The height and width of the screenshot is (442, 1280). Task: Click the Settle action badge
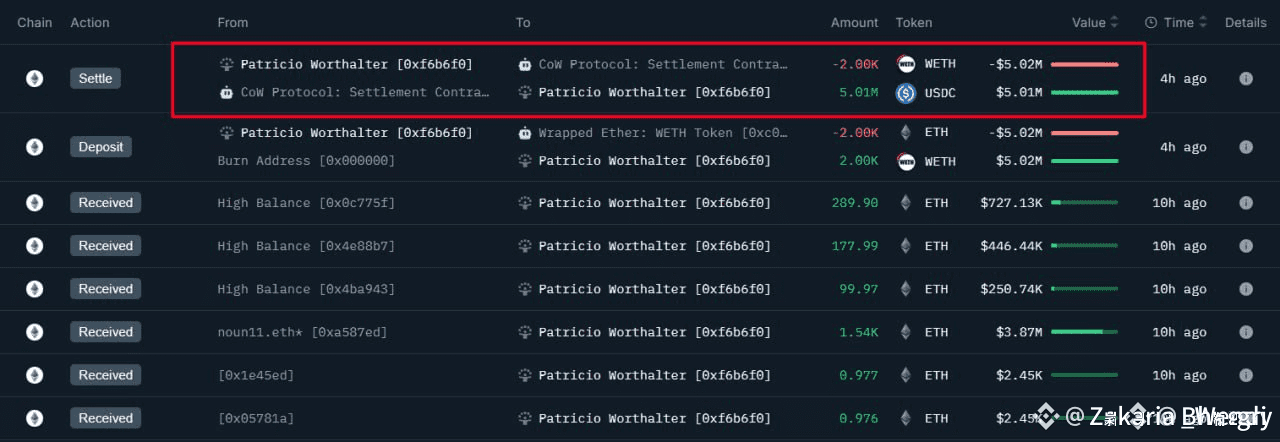[96, 78]
